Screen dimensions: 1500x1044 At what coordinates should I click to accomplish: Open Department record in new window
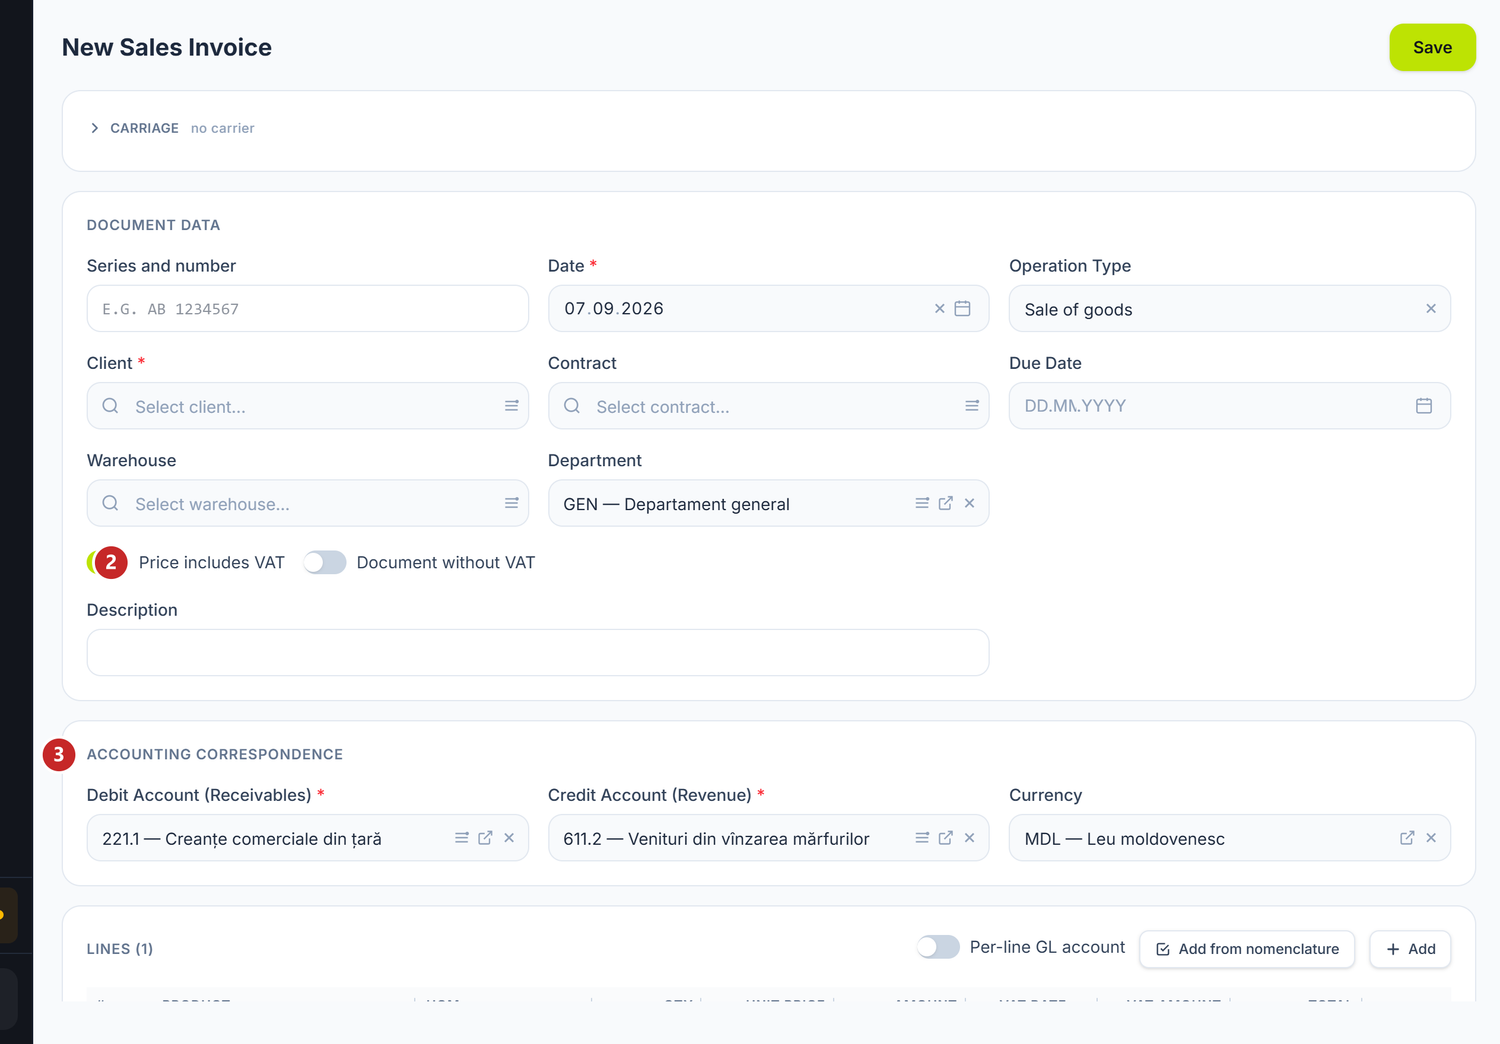pyautogui.click(x=946, y=503)
